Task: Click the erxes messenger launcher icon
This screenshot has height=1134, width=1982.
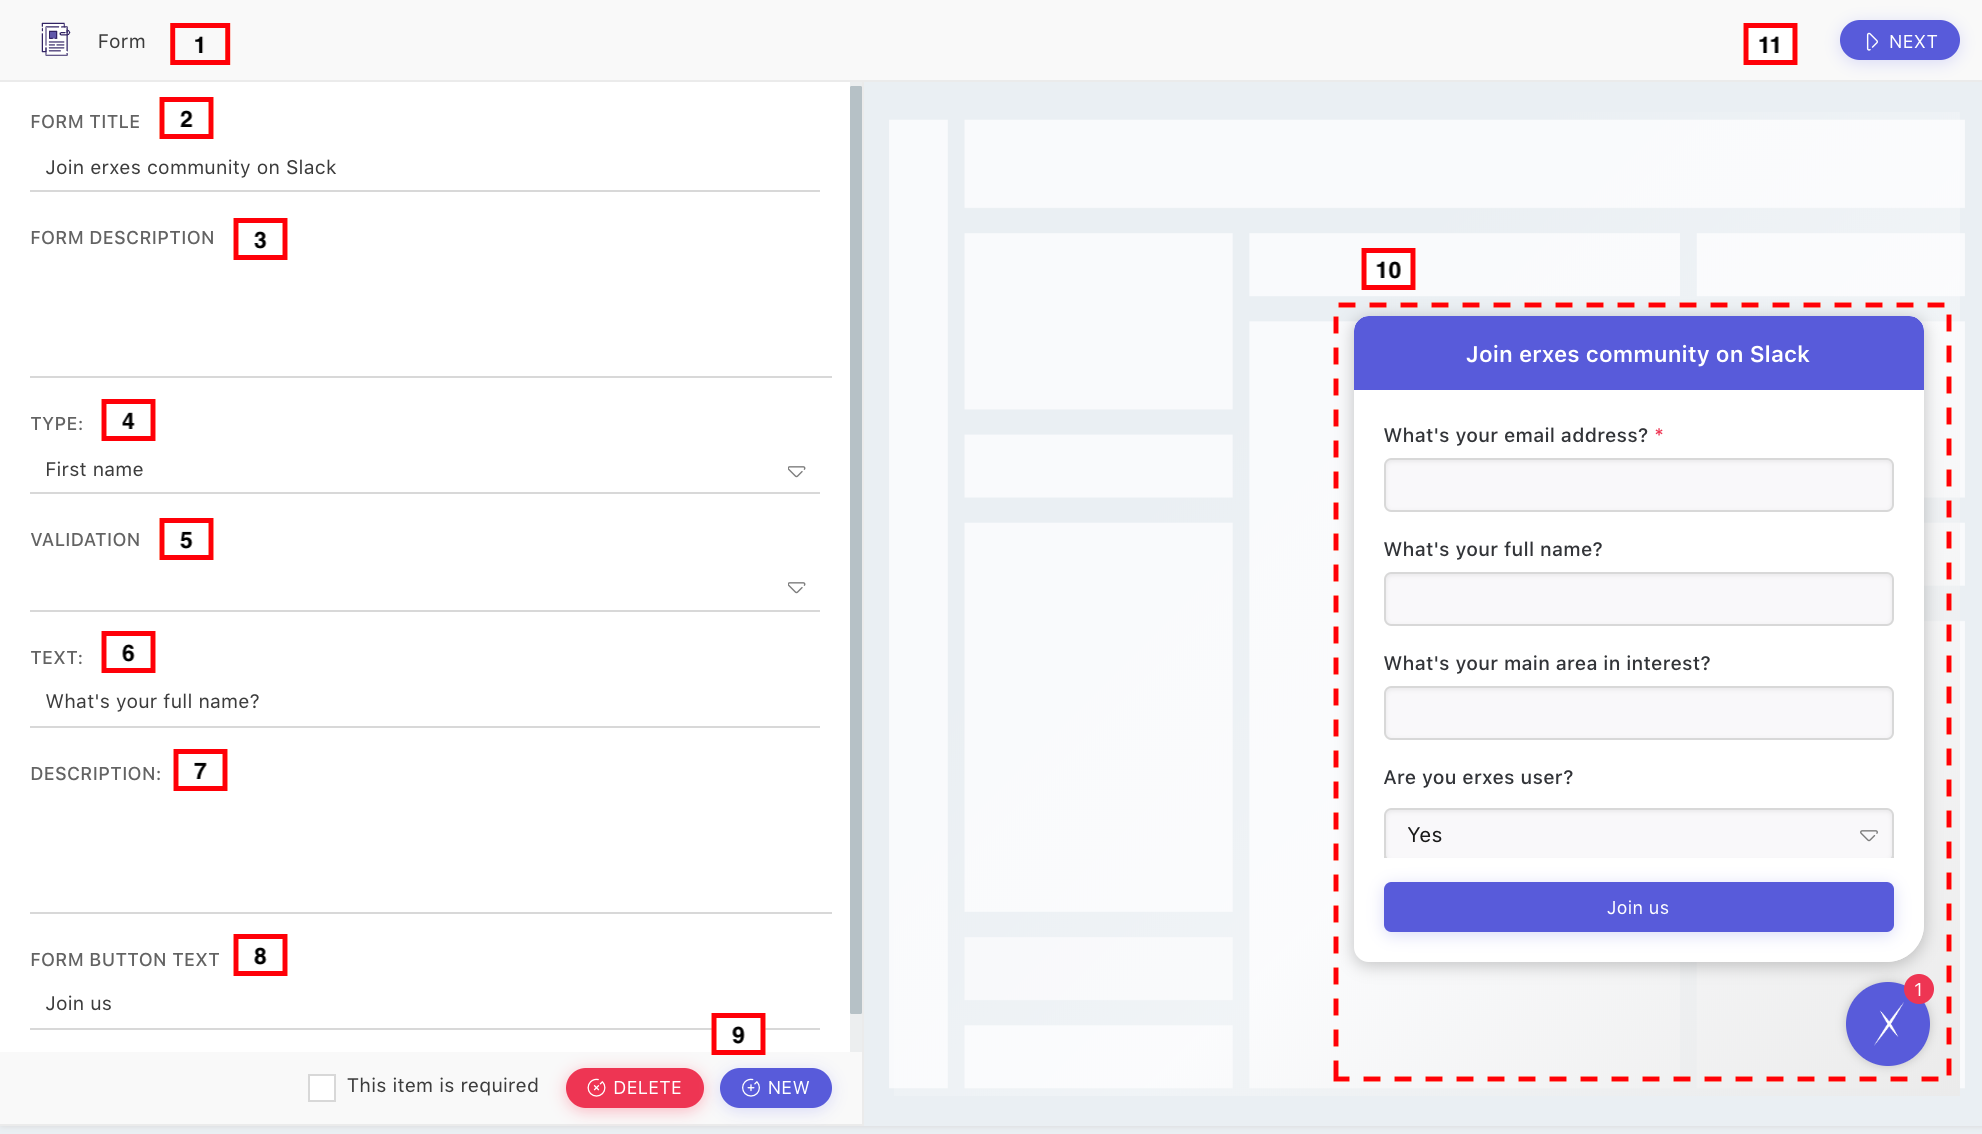Action: (x=1887, y=1024)
